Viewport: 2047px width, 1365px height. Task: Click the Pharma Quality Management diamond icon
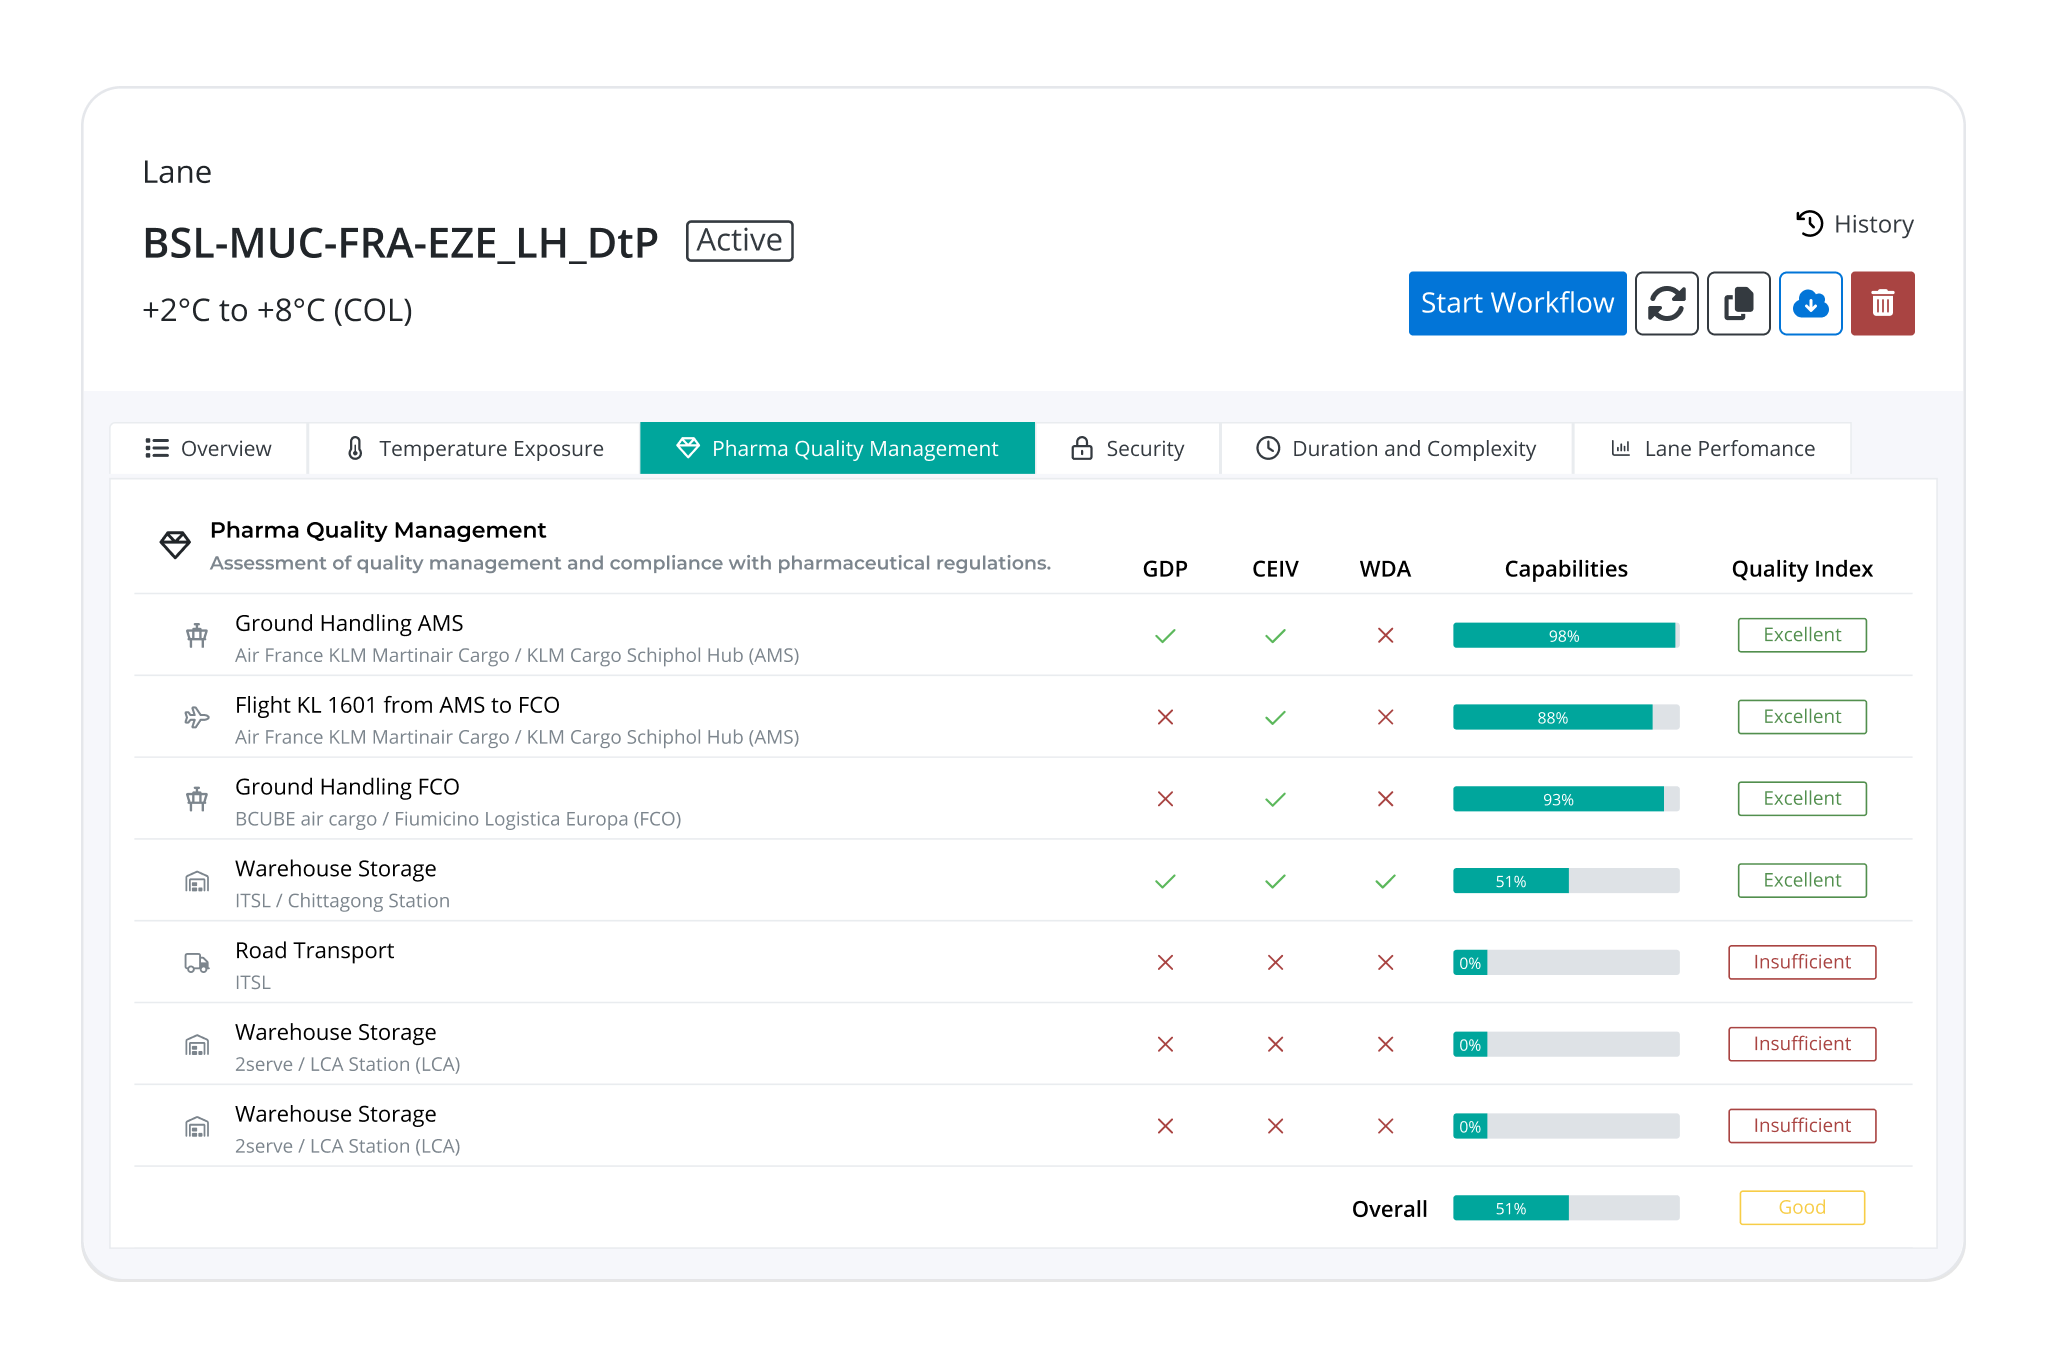pos(175,544)
